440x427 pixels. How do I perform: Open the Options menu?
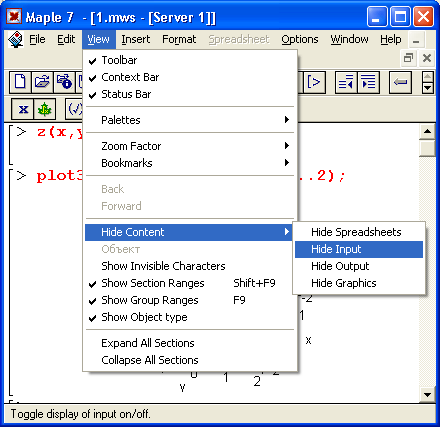pyautogui.click(x=300, y=39)
